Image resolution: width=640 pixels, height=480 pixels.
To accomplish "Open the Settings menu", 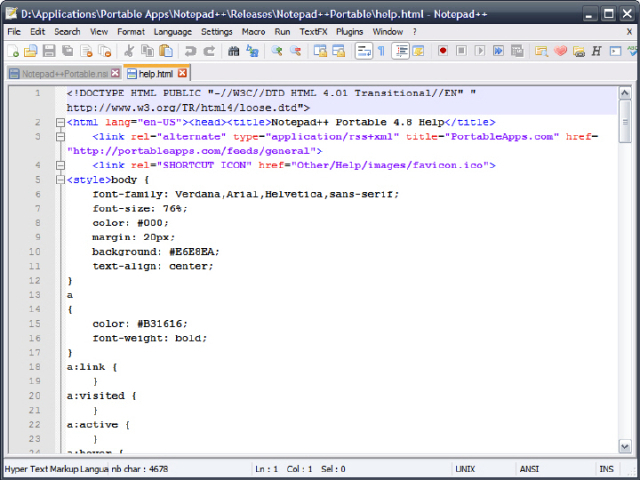I will (x=217, y=32).
